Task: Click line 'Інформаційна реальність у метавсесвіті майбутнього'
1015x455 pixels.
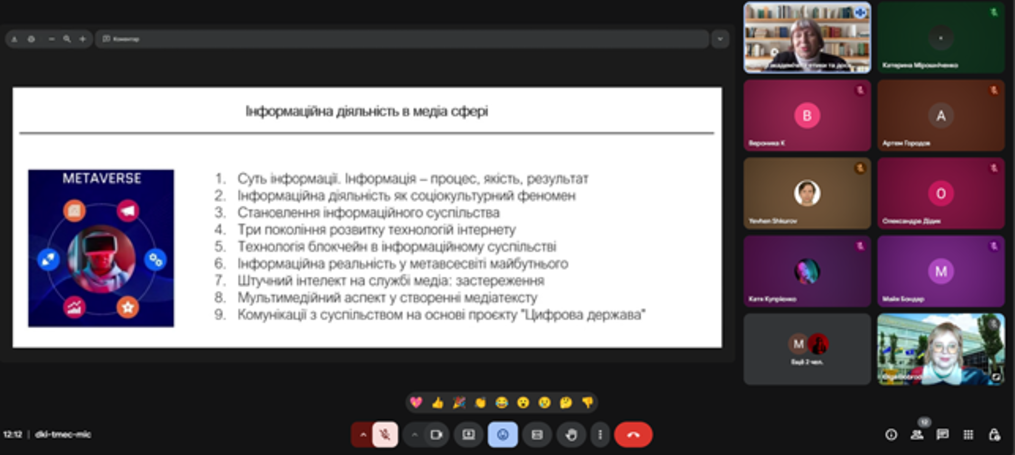Action: [x=403, y=263]
